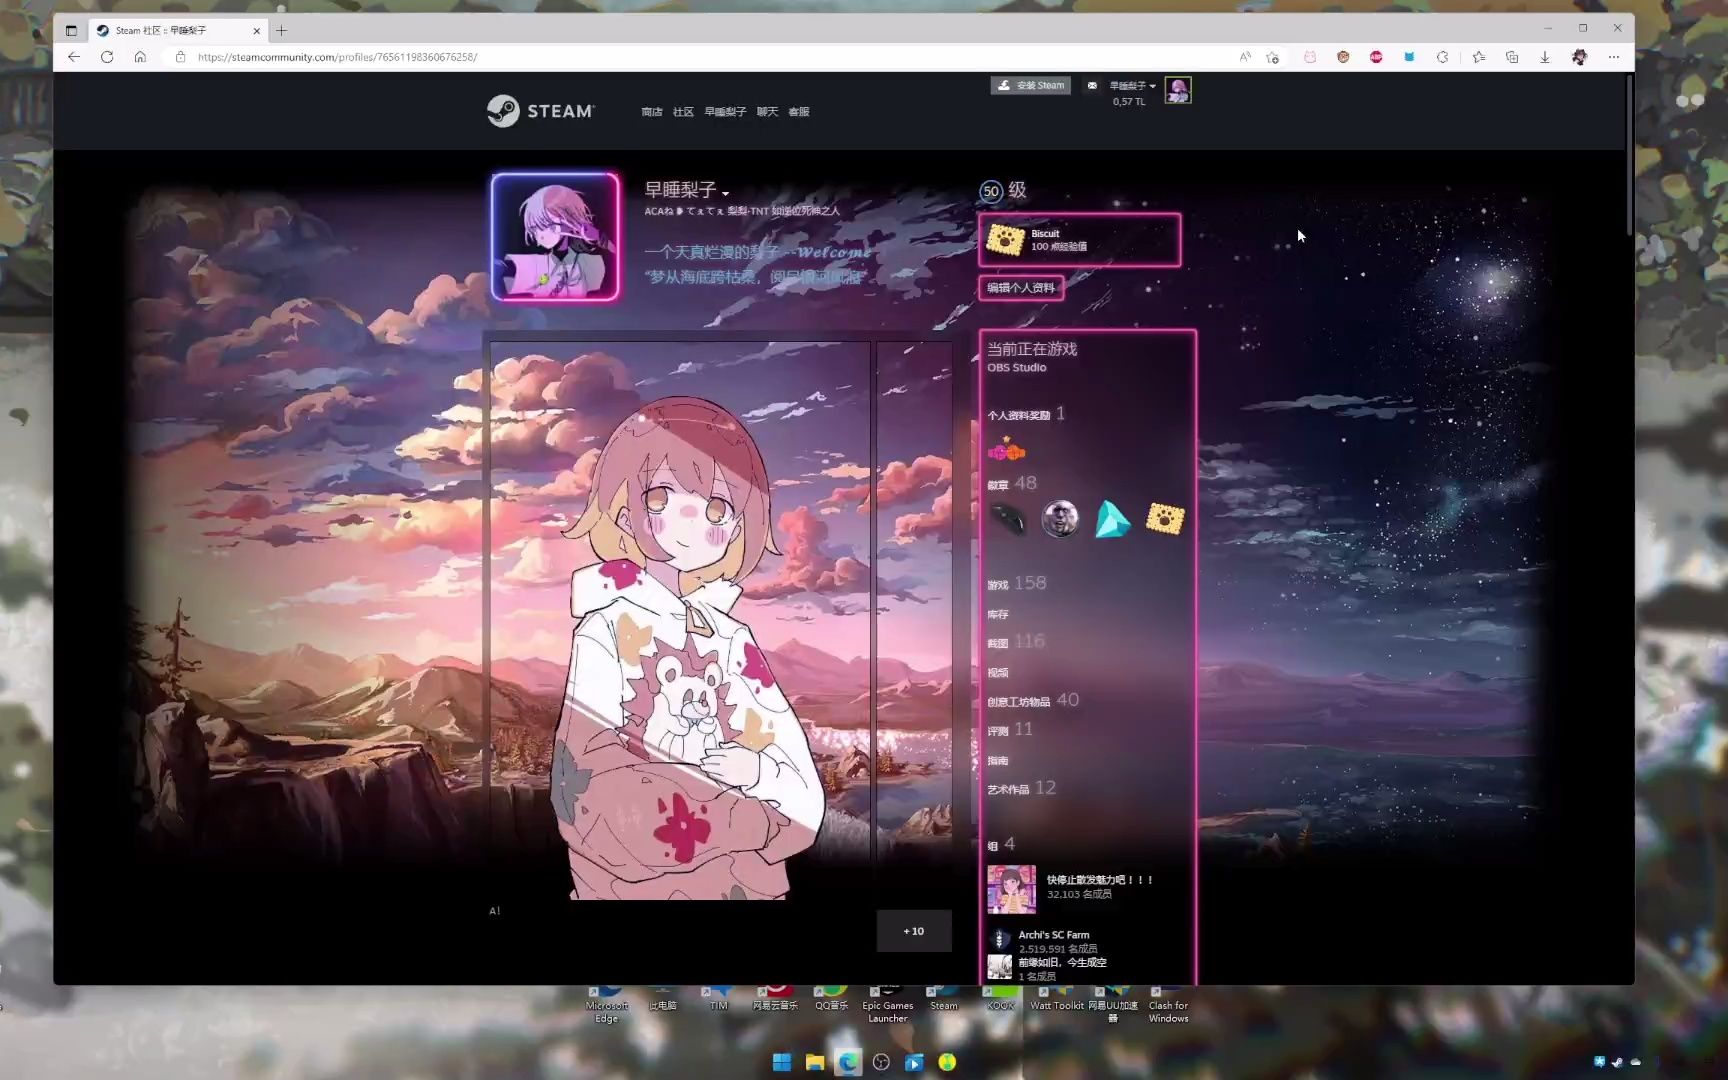Click the biscuit badge in badge row

tap(1165, 519)
